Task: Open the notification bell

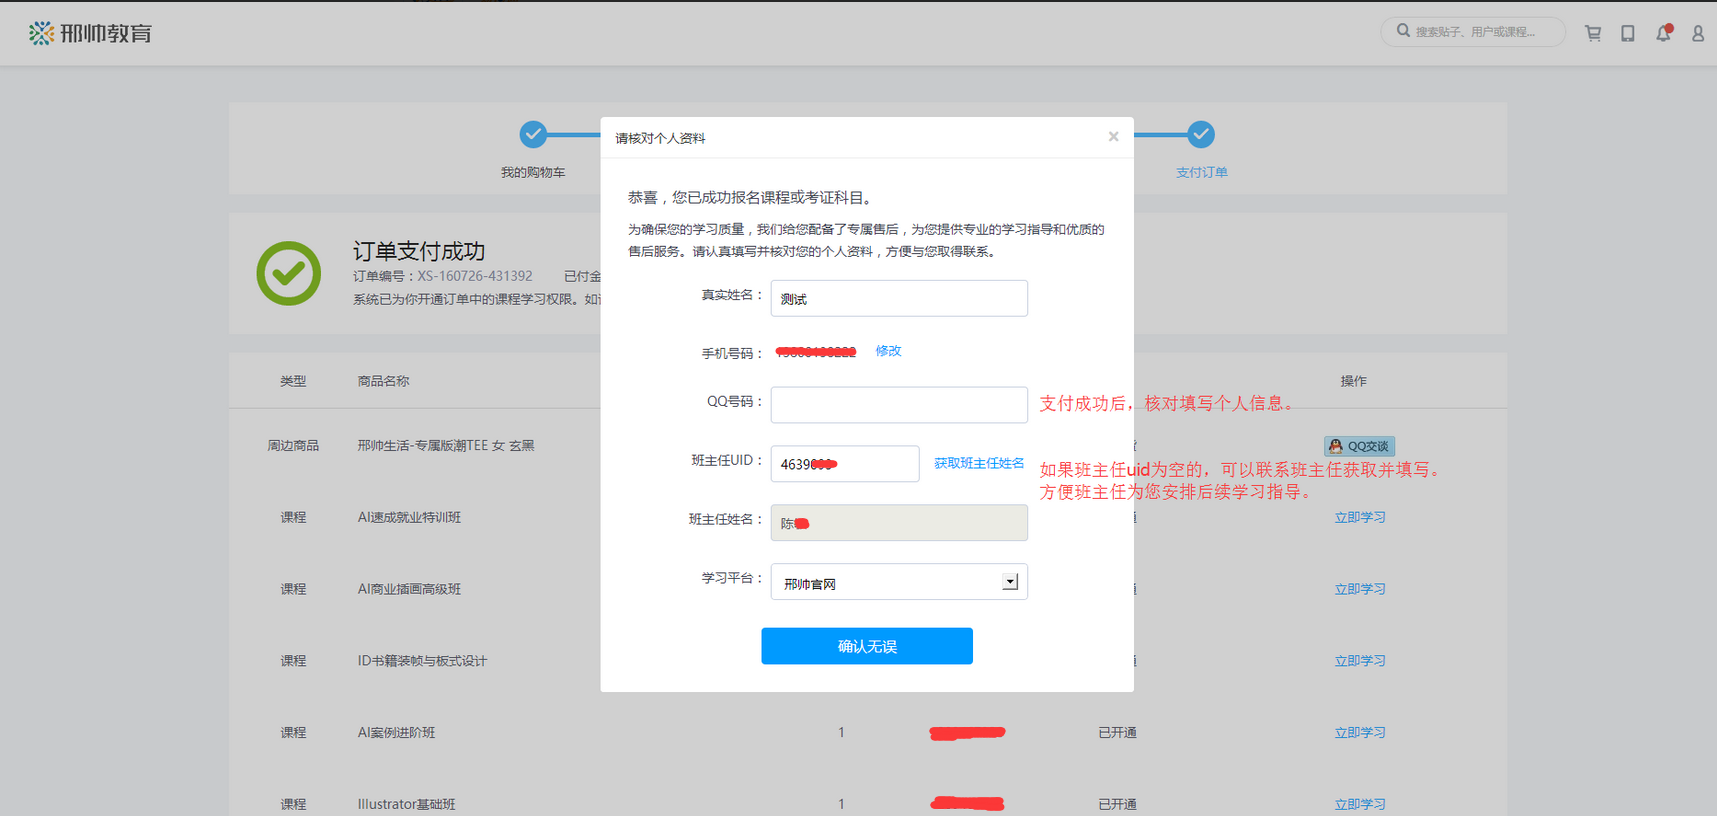Action: pos(1663,33)
